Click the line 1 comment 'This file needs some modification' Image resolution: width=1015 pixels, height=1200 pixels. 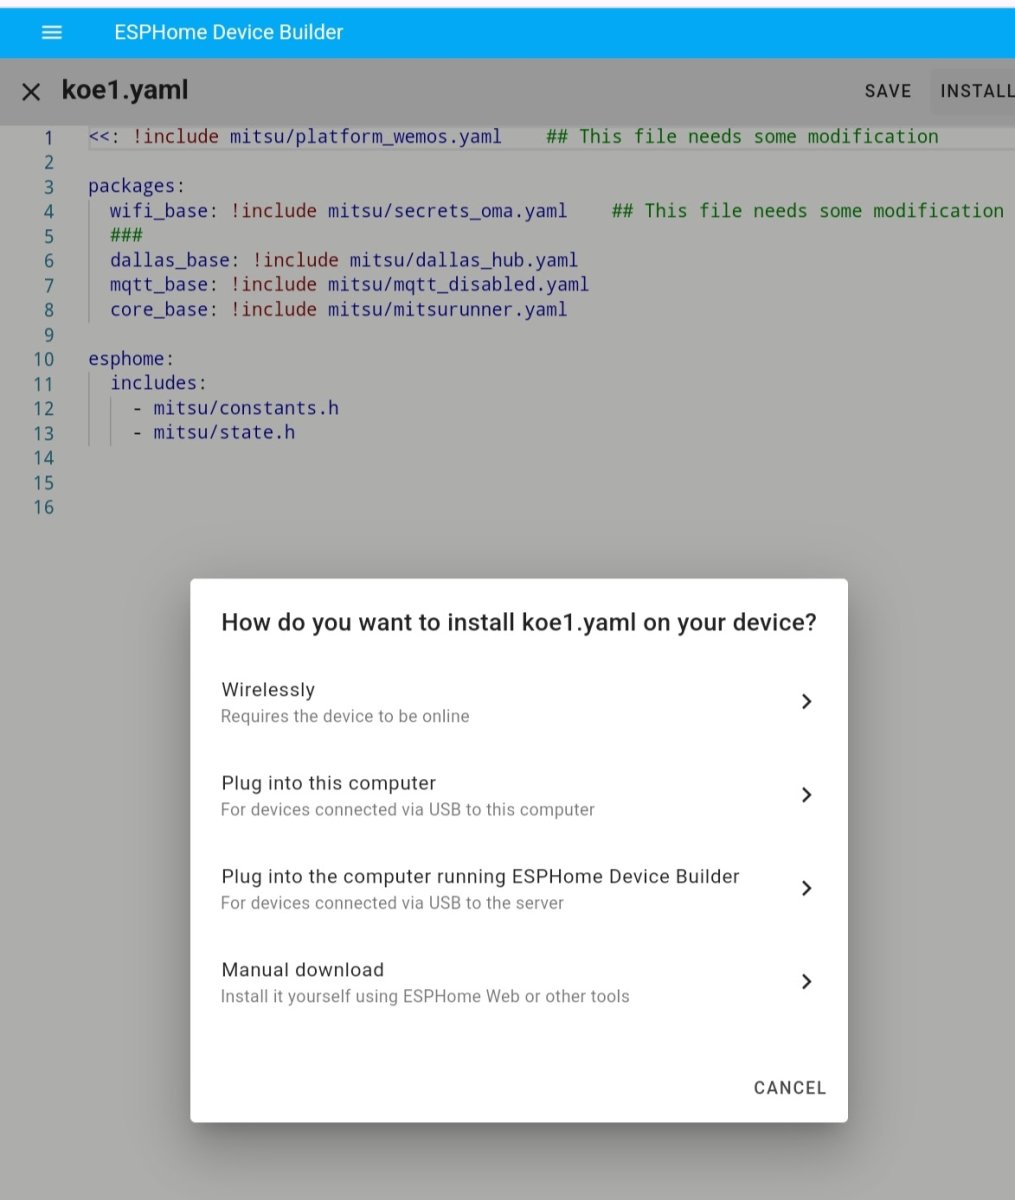coord(742,136)
